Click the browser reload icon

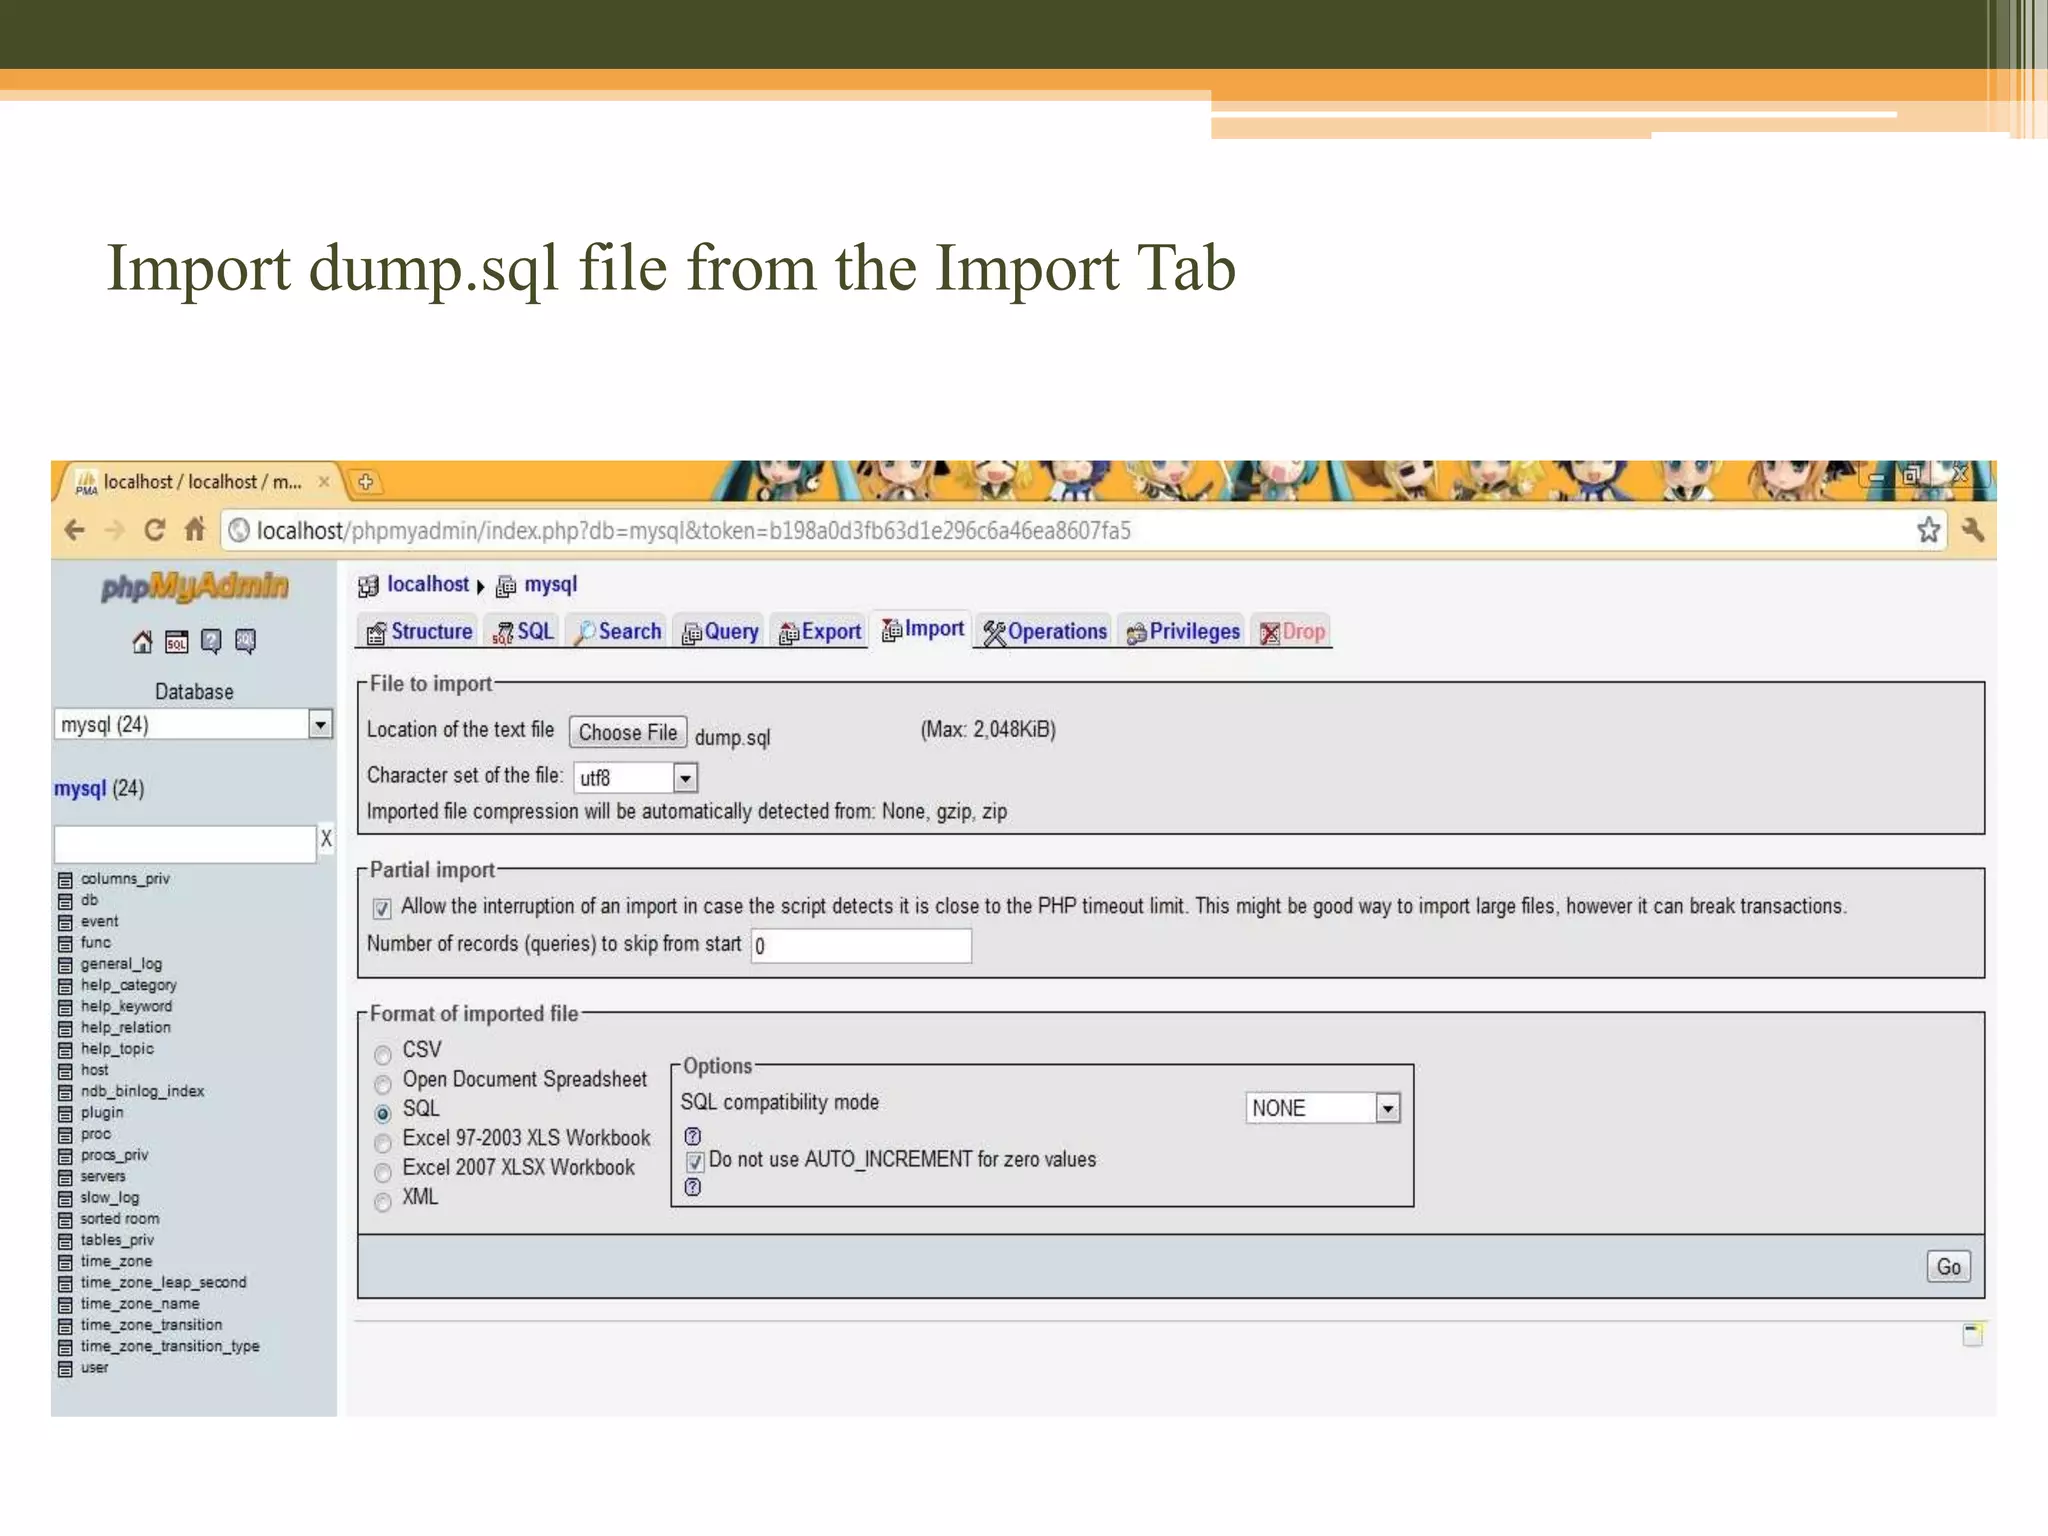(x=154, y=530)
